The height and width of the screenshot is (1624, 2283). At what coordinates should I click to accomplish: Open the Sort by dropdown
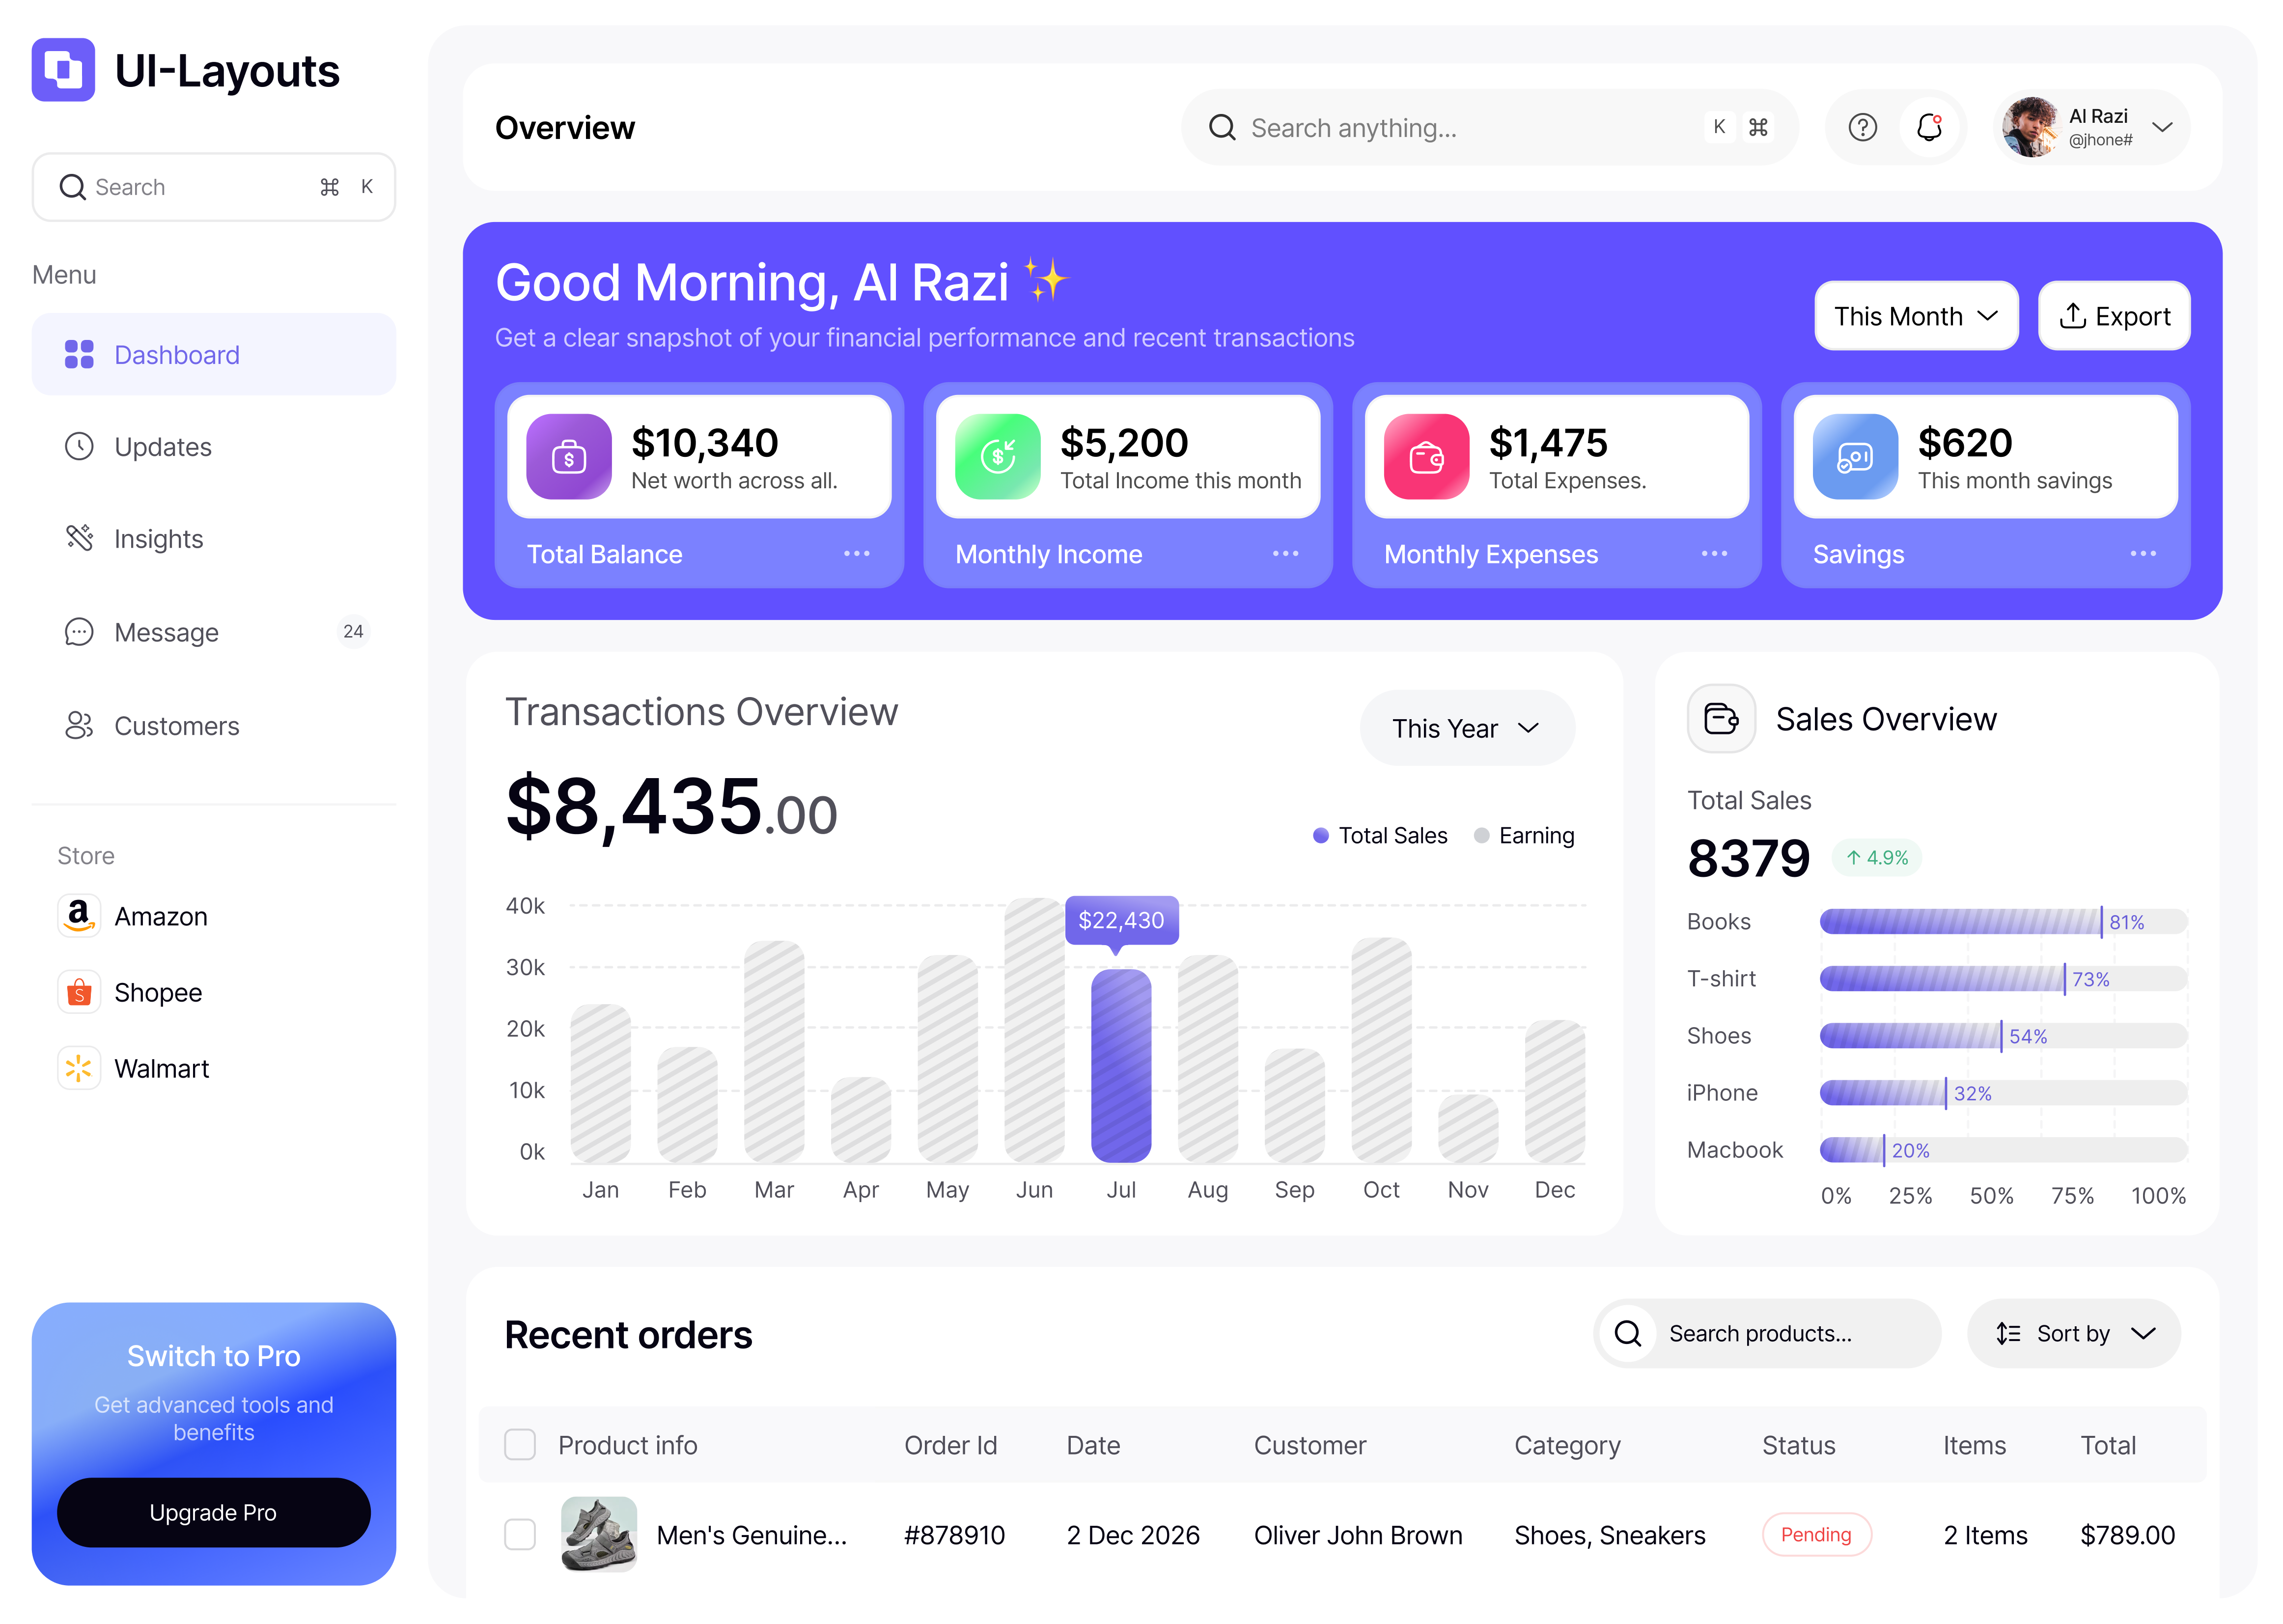click(x=2073, y=1333)
